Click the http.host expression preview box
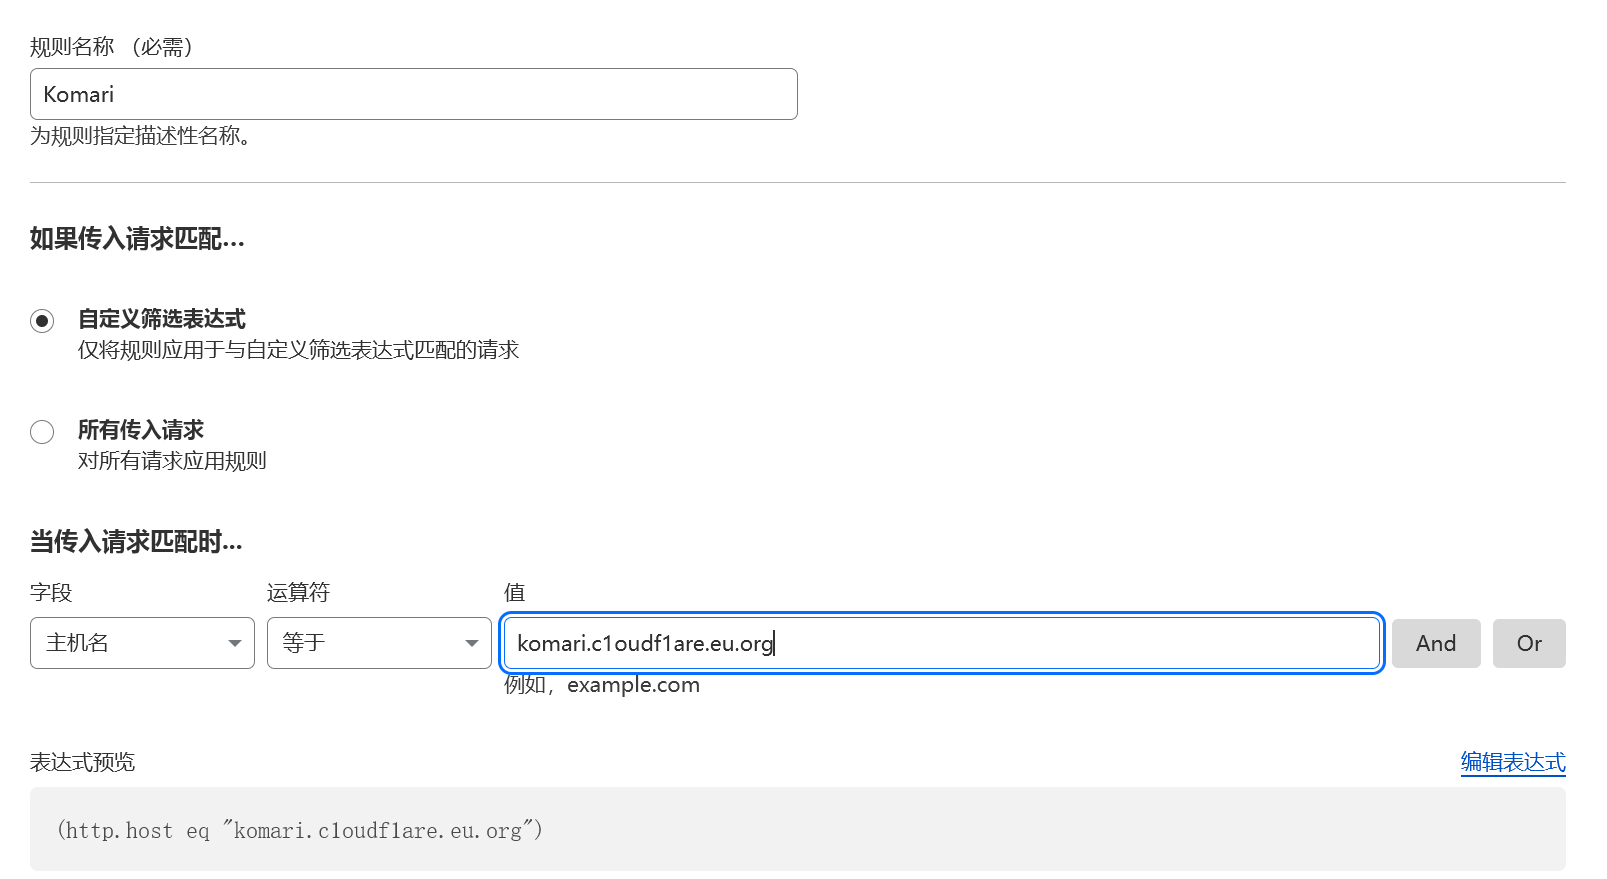This screenshot has width=1607, height=879. 797,829
